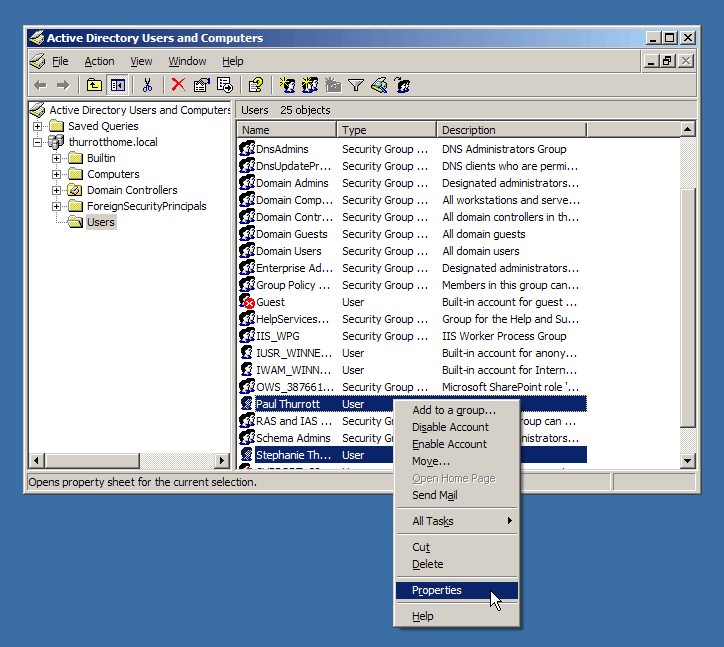Select the Domain Admins row
This screenshot has height=647, width=724.
click(x=412, y=183)
